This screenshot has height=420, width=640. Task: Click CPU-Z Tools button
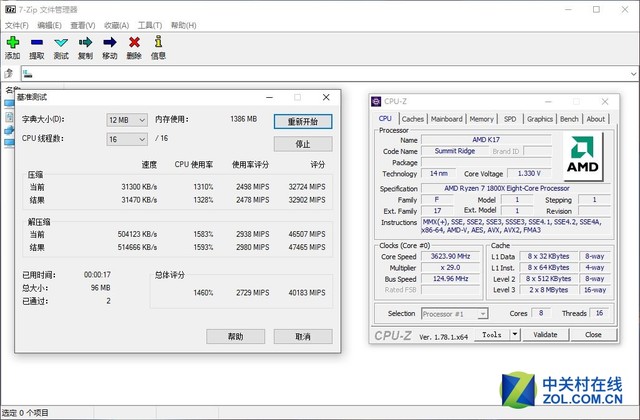click(x=492, y=334)
